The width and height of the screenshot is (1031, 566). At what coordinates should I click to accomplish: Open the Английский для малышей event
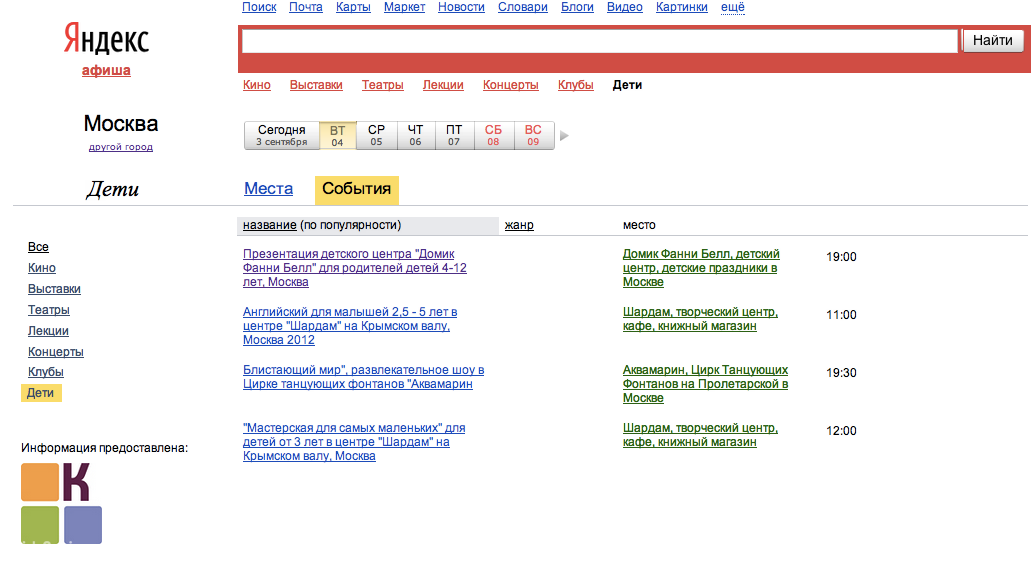(350, 325)
